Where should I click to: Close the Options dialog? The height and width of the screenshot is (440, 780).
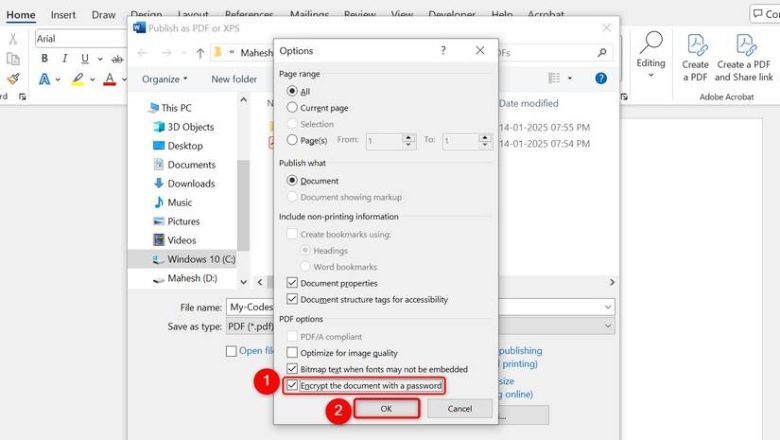coord(480,50)
